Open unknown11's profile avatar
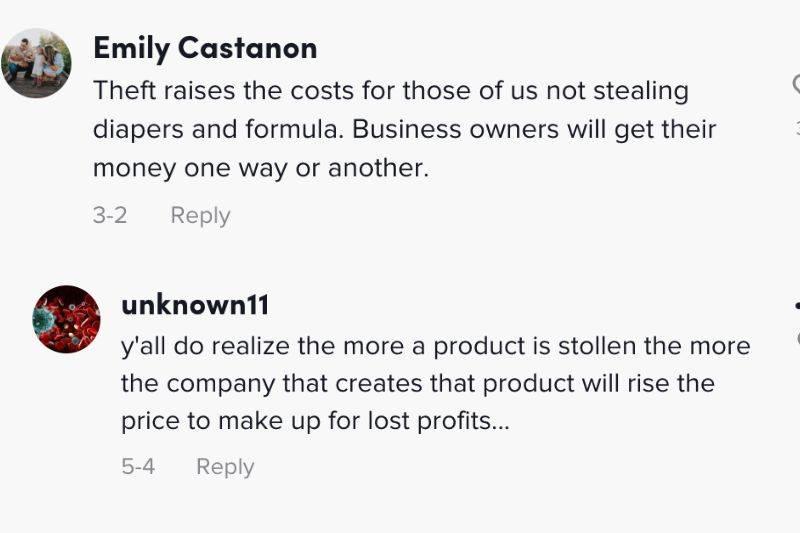This screenshot has width=800, height=533. coord(67,319)
